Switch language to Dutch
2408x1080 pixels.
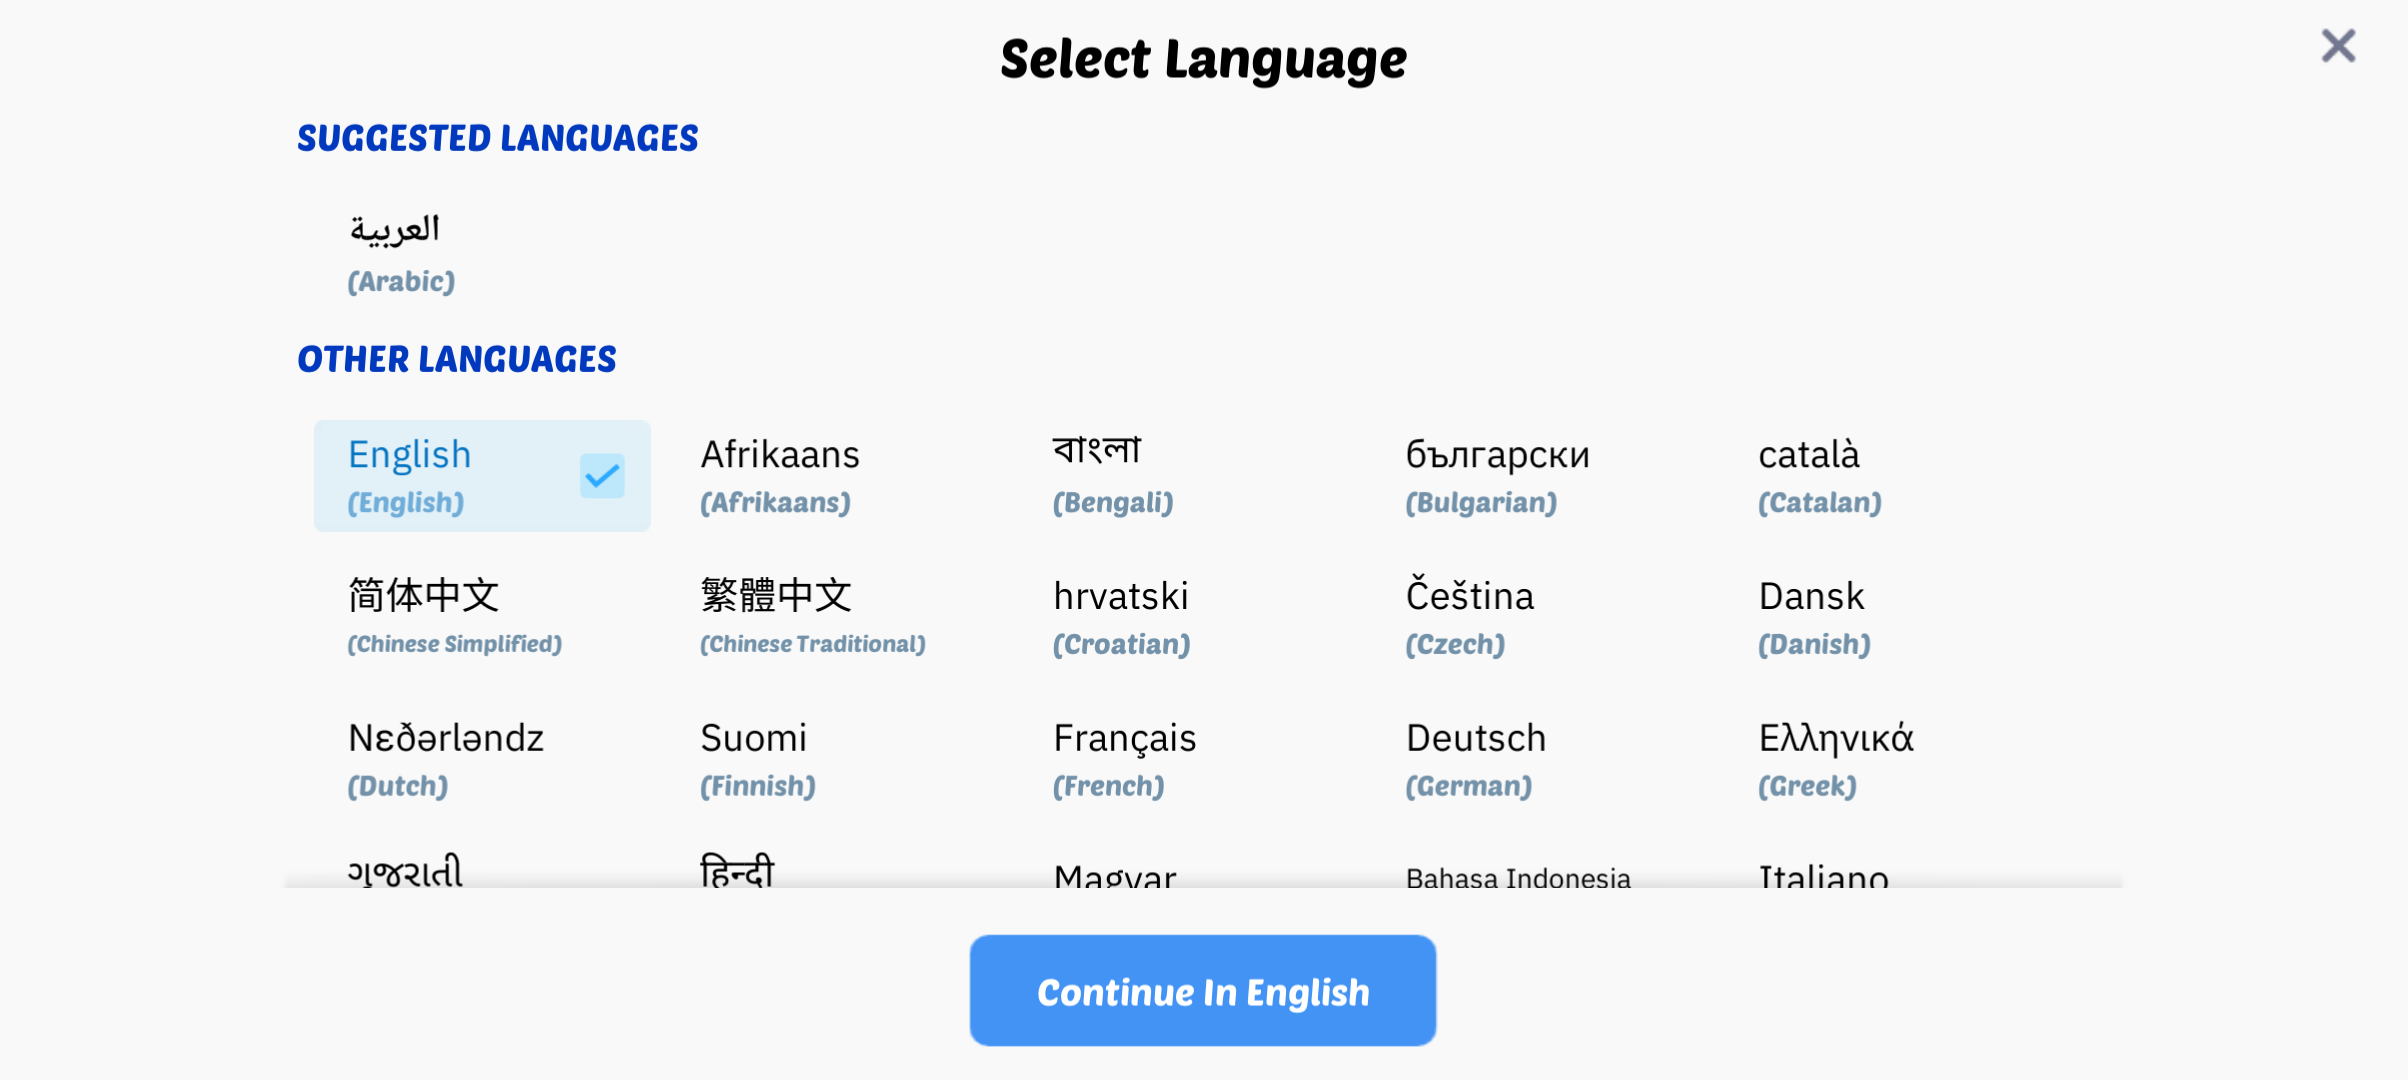tap(446, 759)
